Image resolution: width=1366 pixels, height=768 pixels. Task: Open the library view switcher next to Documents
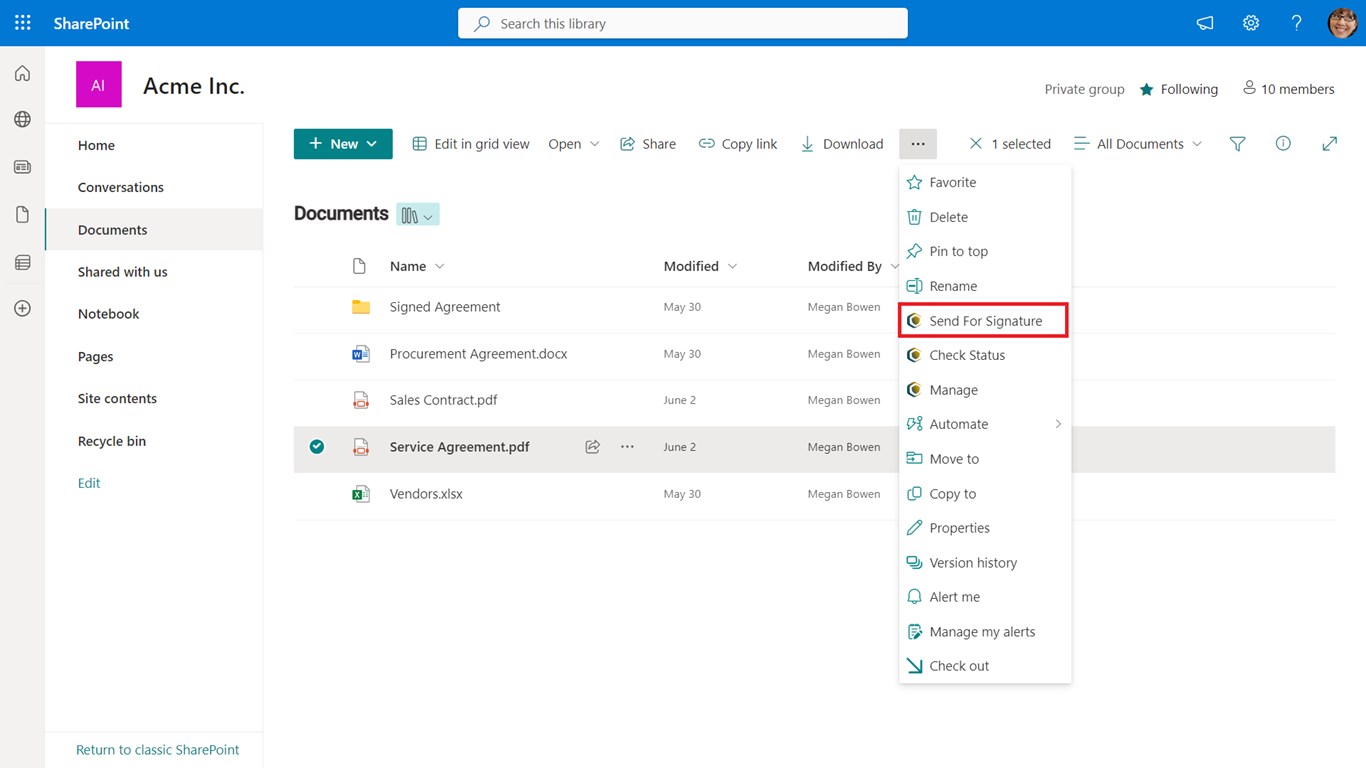click(418, 215)
